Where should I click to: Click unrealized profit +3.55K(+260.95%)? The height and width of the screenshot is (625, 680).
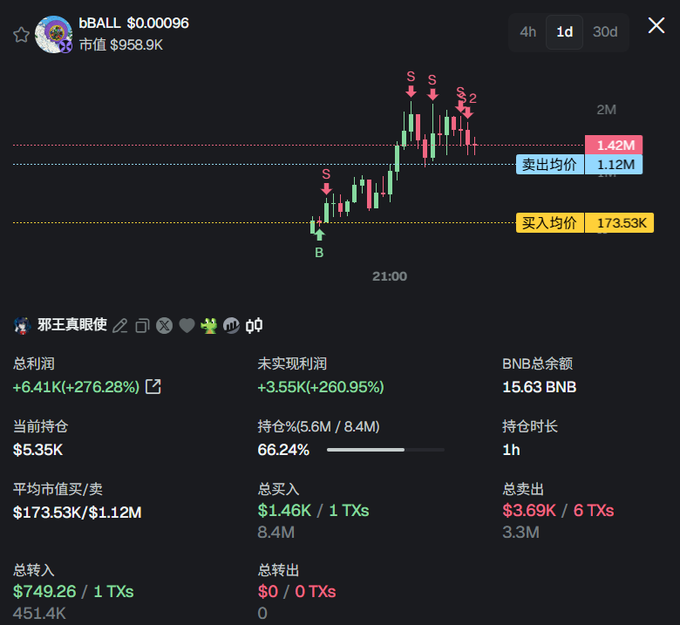click(x=321, y=386)
